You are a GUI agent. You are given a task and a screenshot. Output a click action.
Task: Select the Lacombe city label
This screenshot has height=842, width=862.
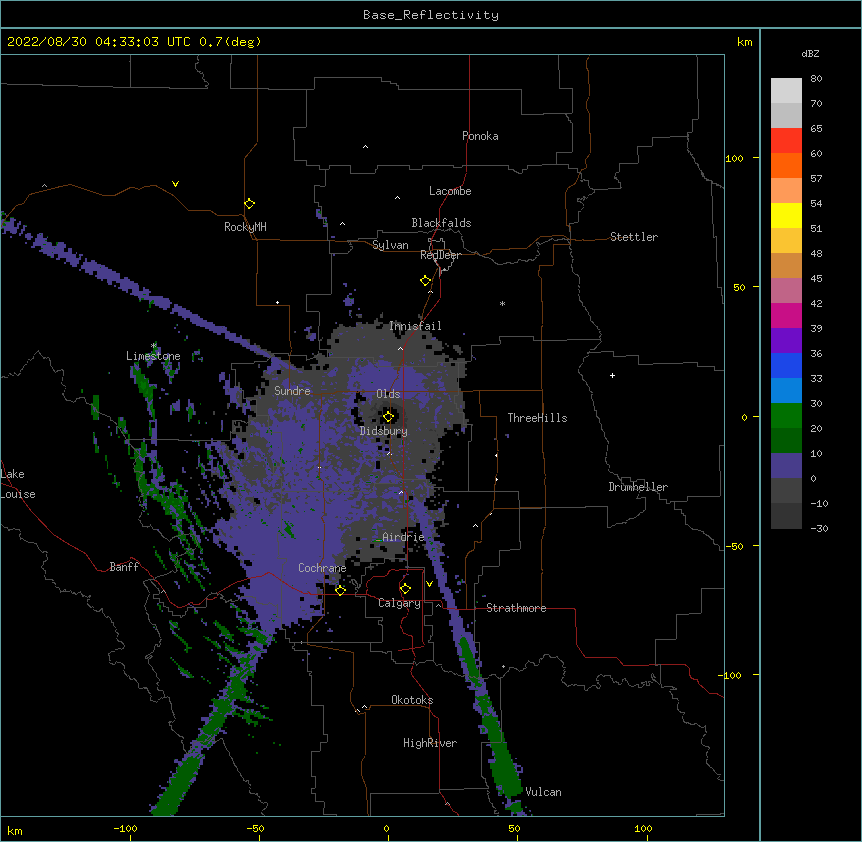450,191
